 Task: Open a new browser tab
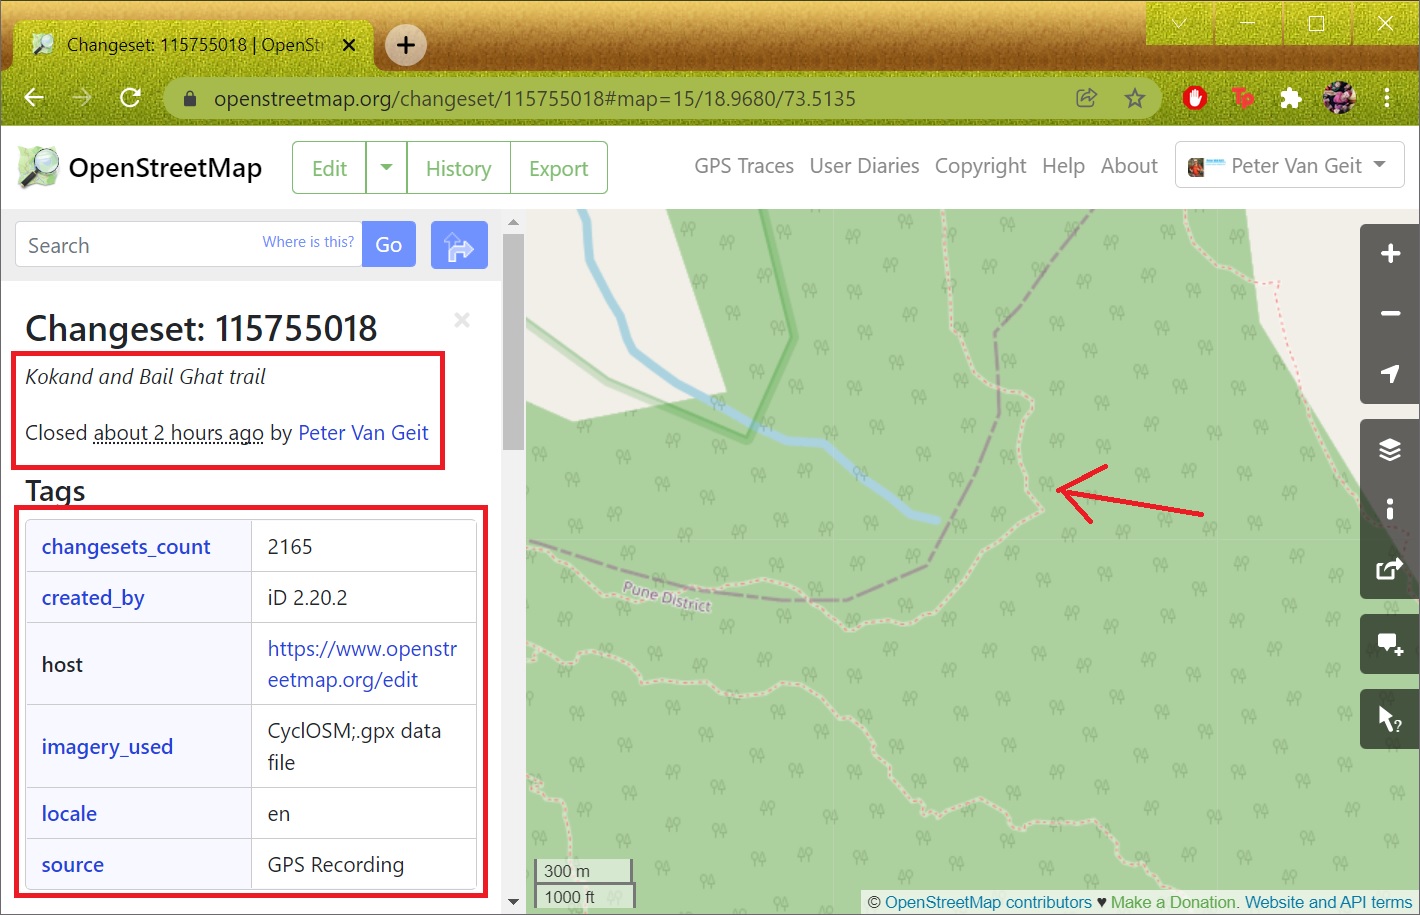(406, 45)
